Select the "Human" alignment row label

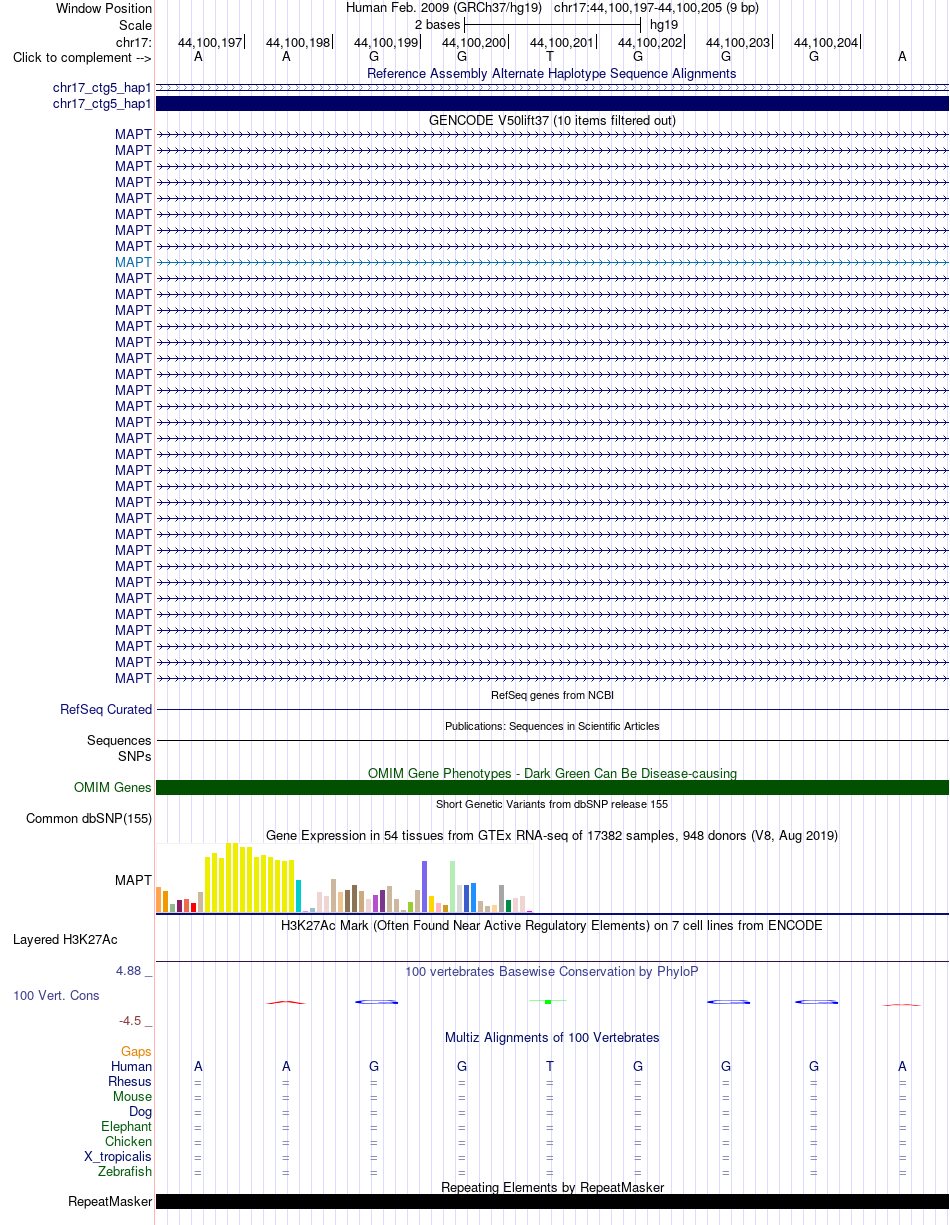[x=131, y=1066]
